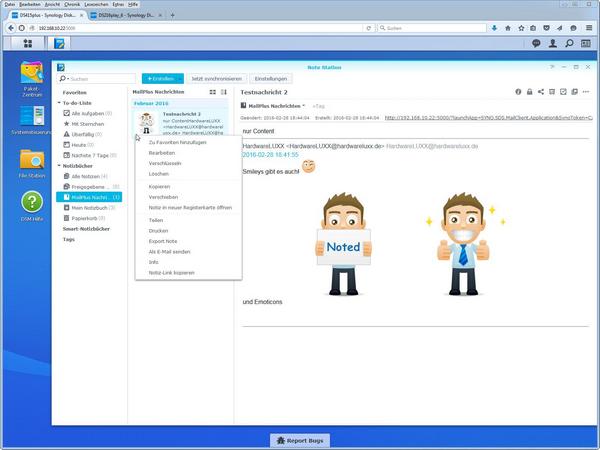
Task: Open Einstellungen button
Action: [x=271, y=78]
